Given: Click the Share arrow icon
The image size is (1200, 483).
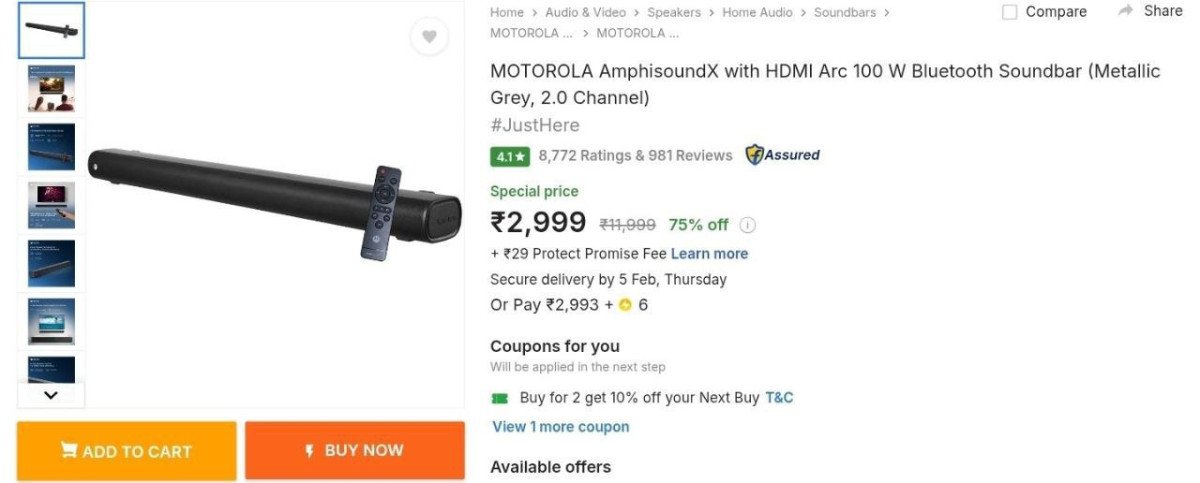Looking at the screenshot, I should pos(1126,11).
